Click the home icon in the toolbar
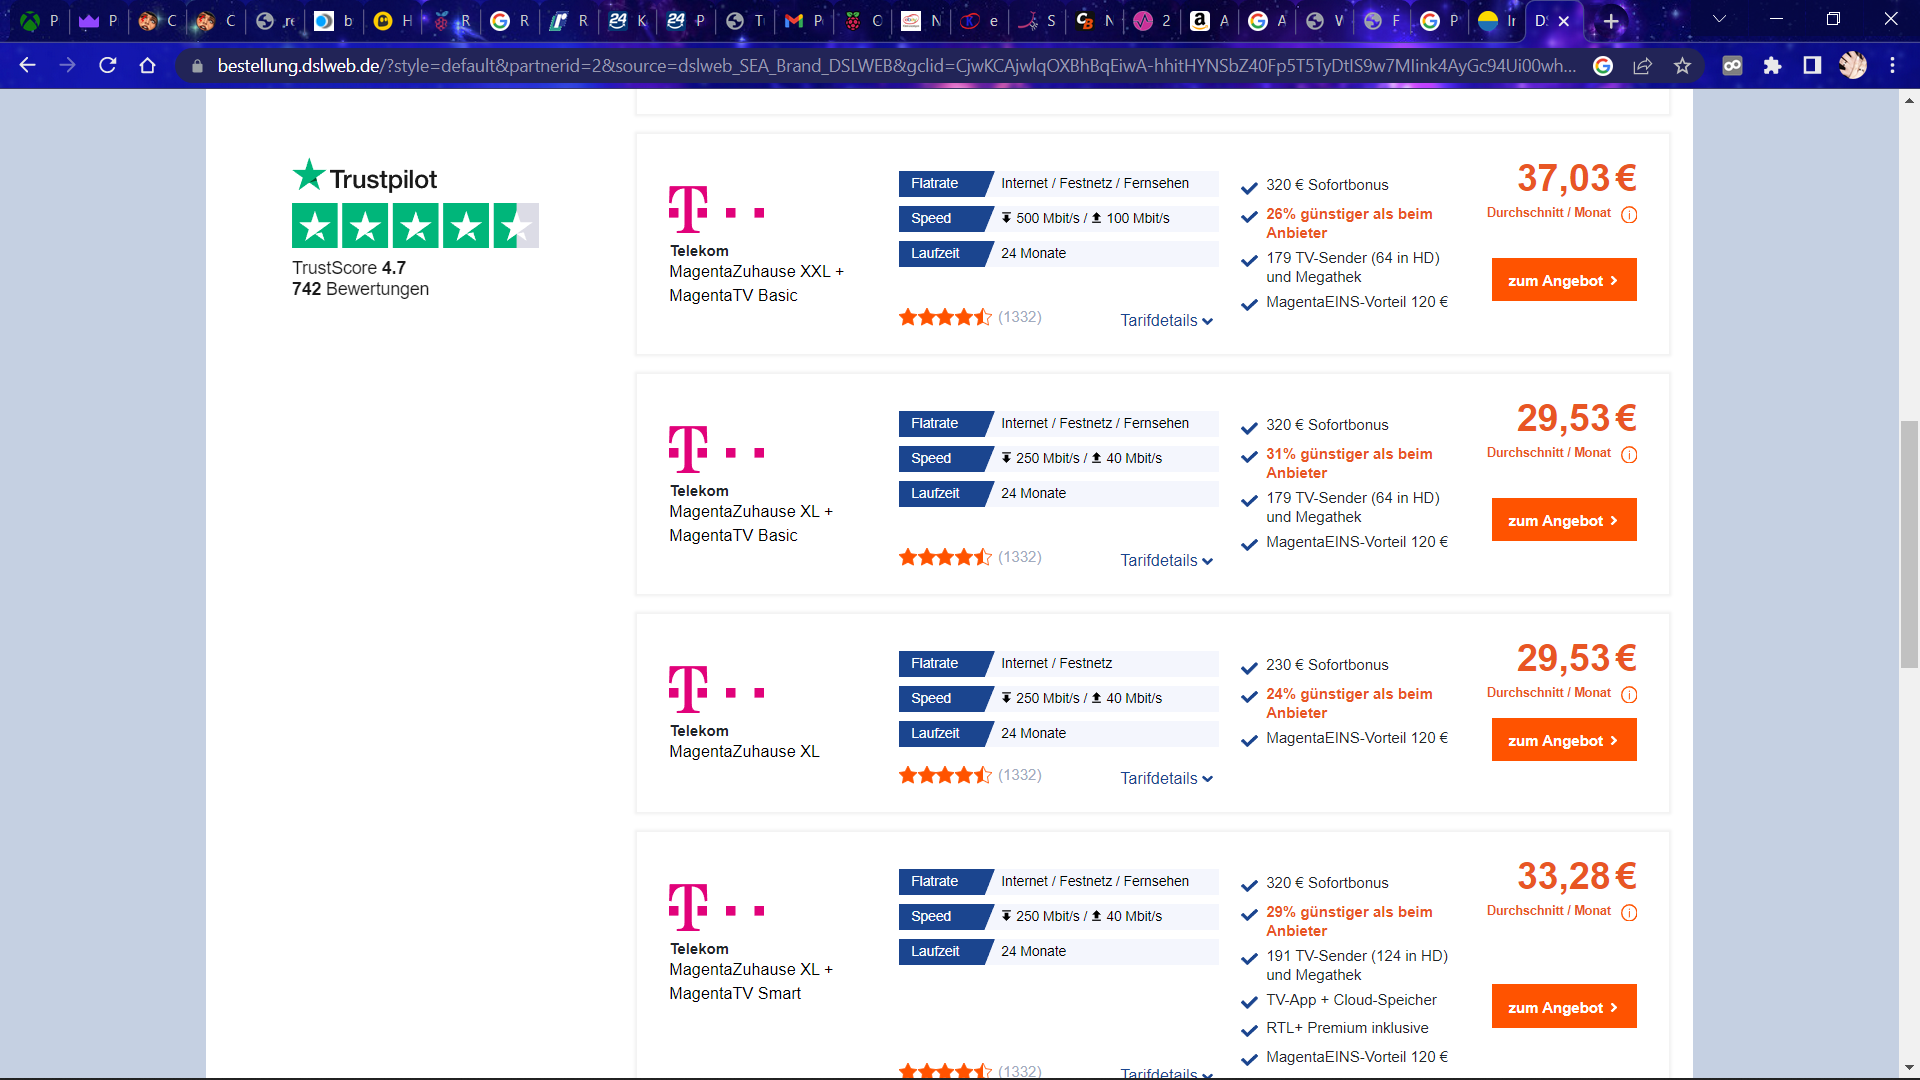This screenshot has height=1080, width=1920. tap(148, 66)
